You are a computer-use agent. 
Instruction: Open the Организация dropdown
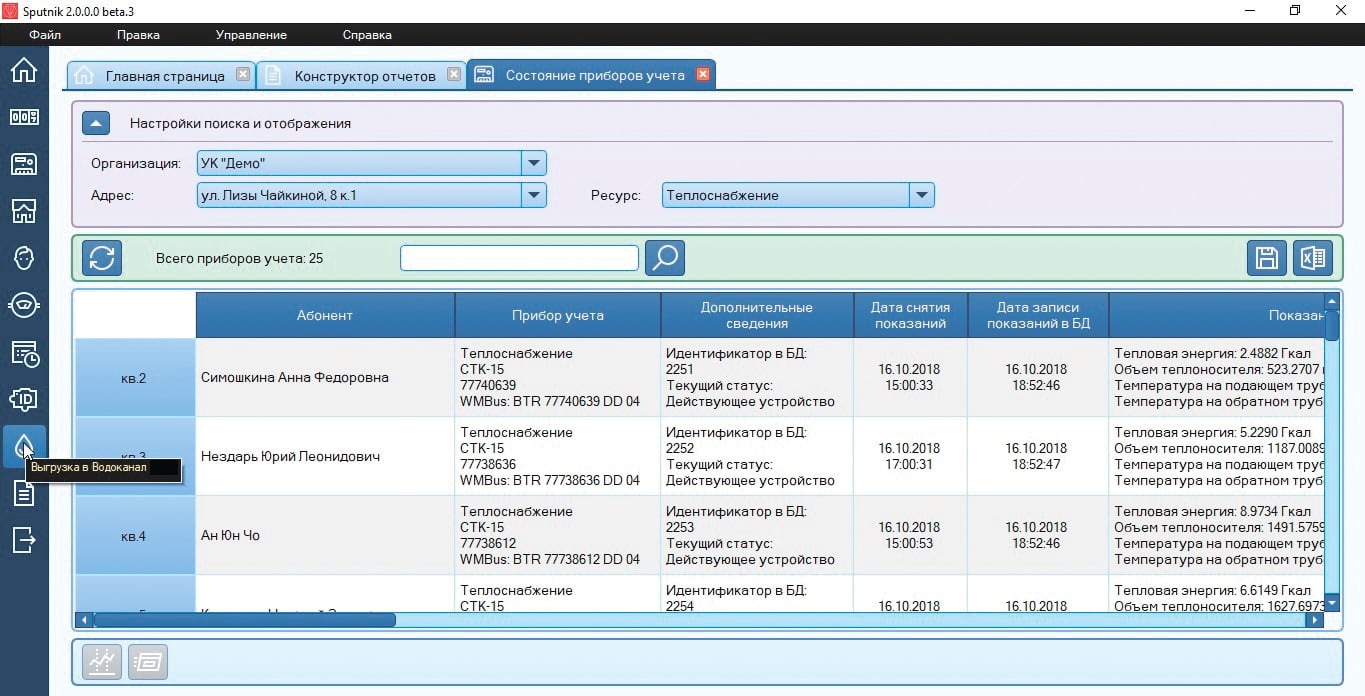[x=534, y=163]
